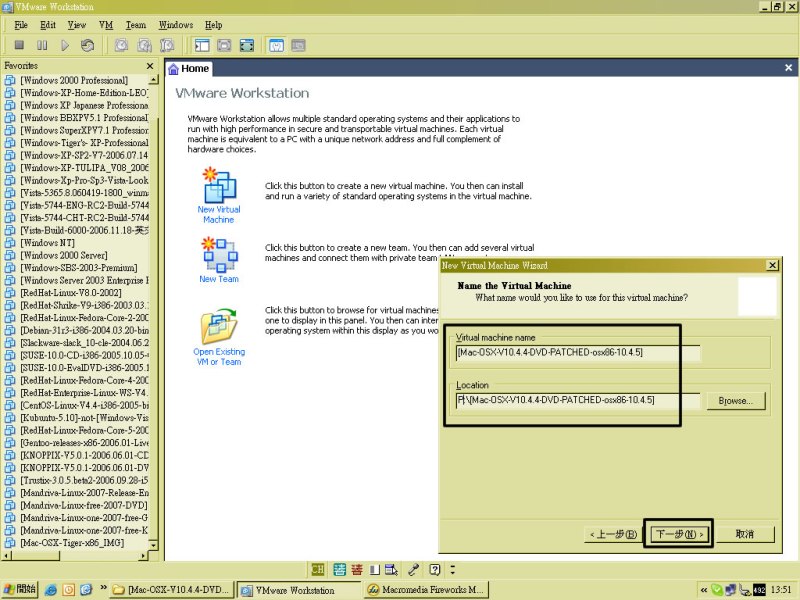Select the Home tab
The width and height of the screenshot is (800, 600).
pos(189,69)
